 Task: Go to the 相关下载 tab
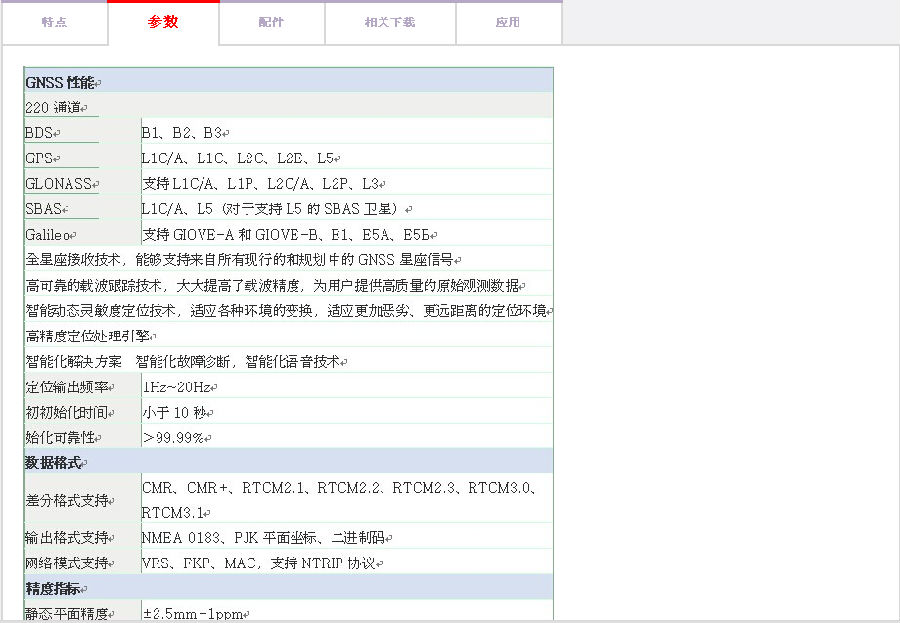point(390,23)
